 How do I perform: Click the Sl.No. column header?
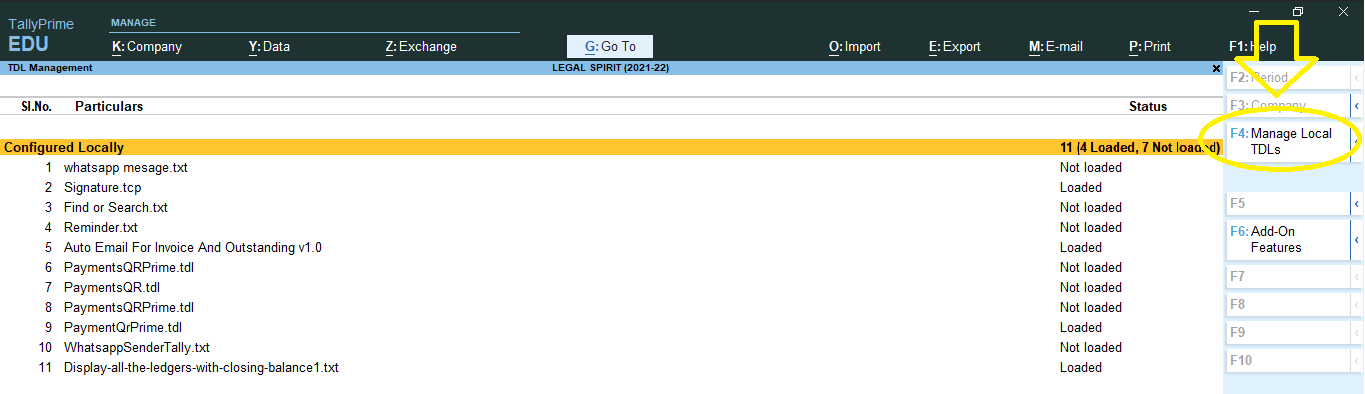(36, 106)
